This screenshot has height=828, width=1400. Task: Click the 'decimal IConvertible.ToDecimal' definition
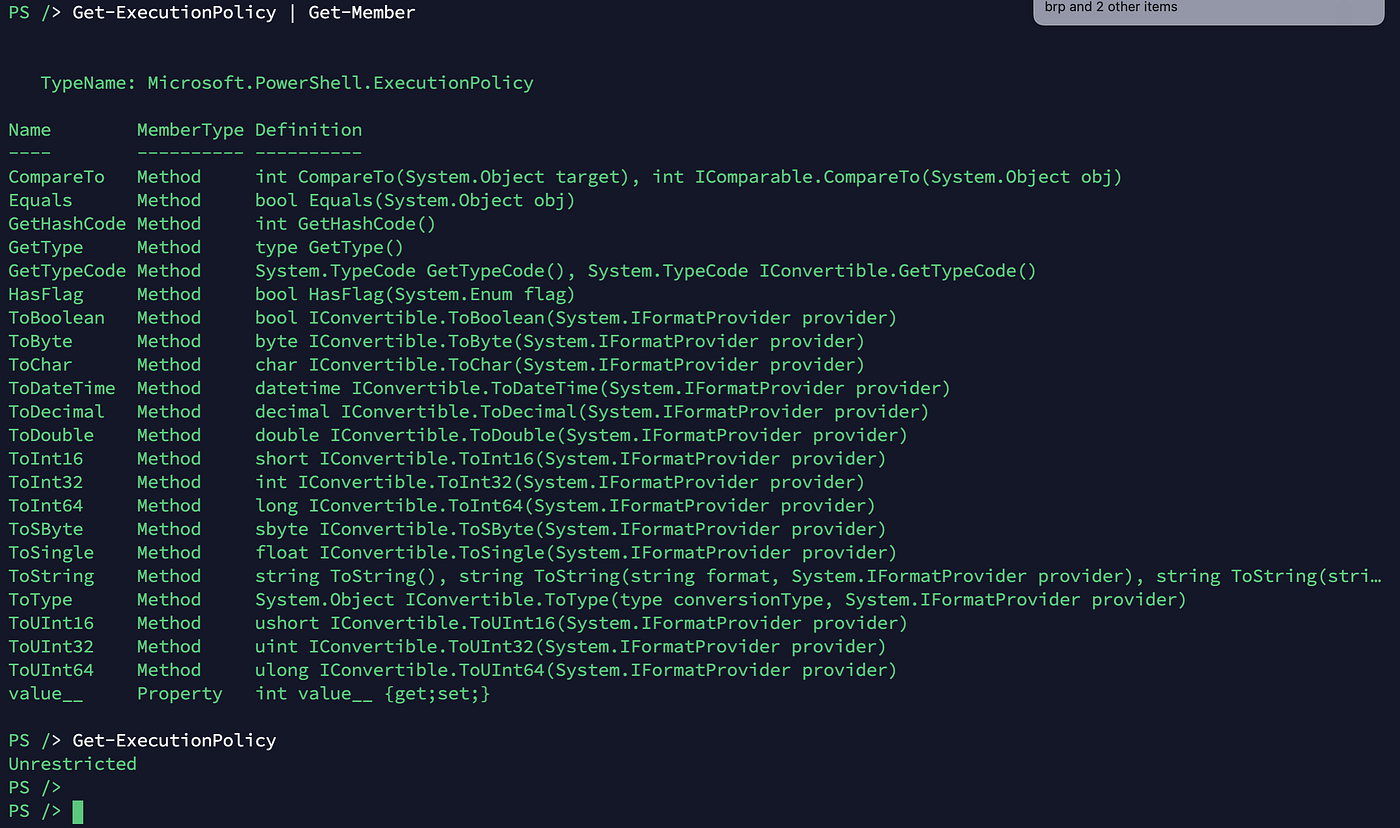pyautogui.click(x=592, y=412)
